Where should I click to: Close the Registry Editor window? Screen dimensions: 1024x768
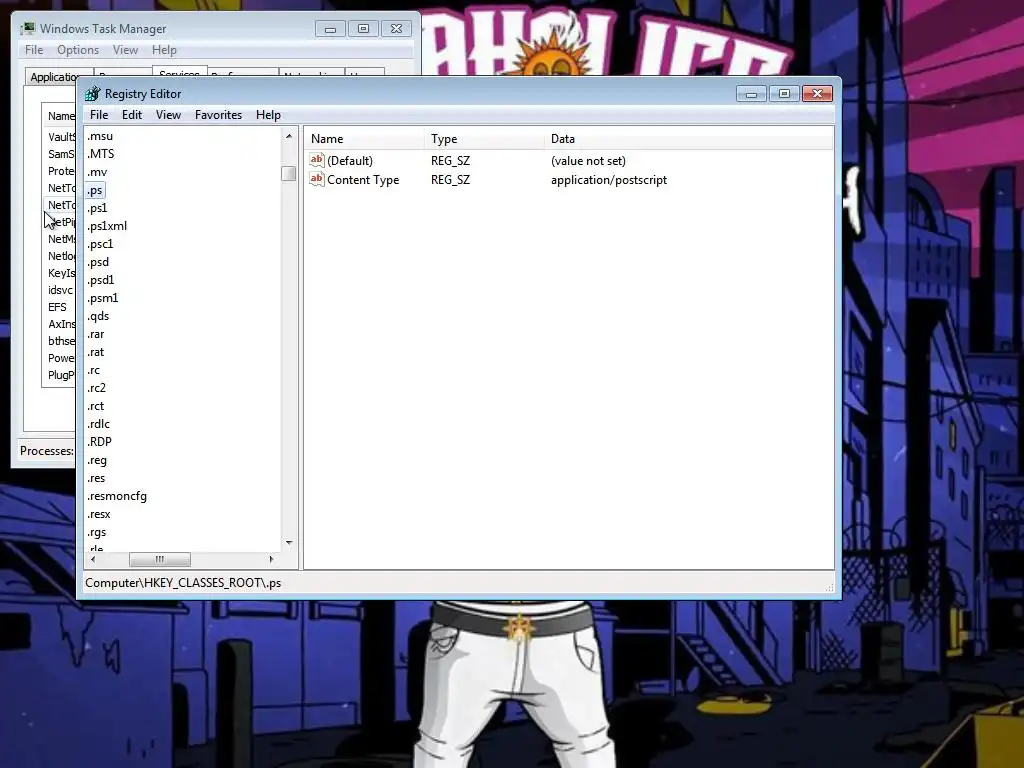click(x=817, y=94)
